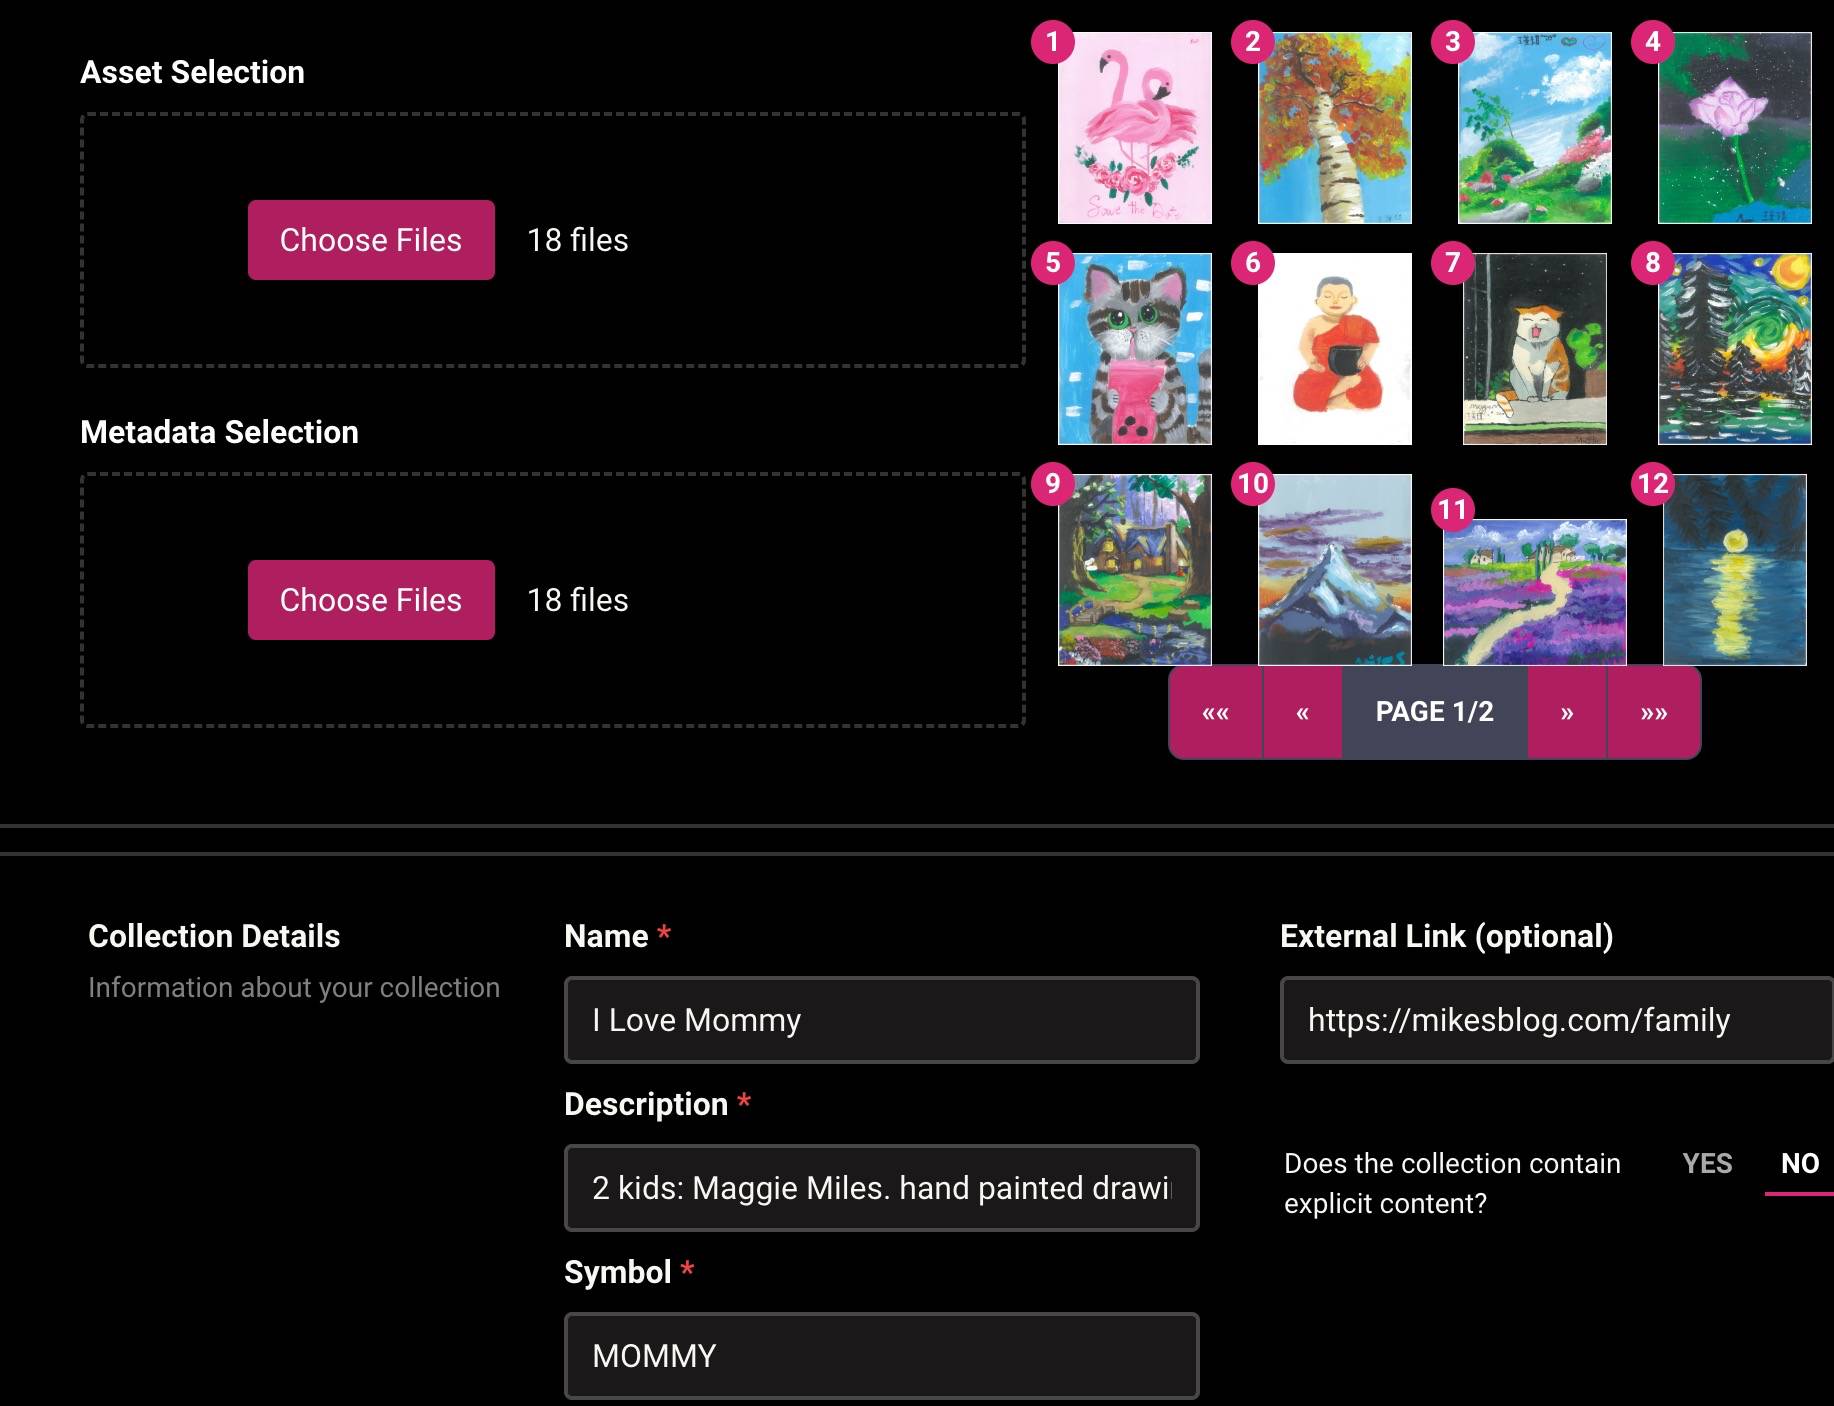Select the autumn birch tree painting
Viewport: 1834px width, 1406px height.
click(1334, 128)
